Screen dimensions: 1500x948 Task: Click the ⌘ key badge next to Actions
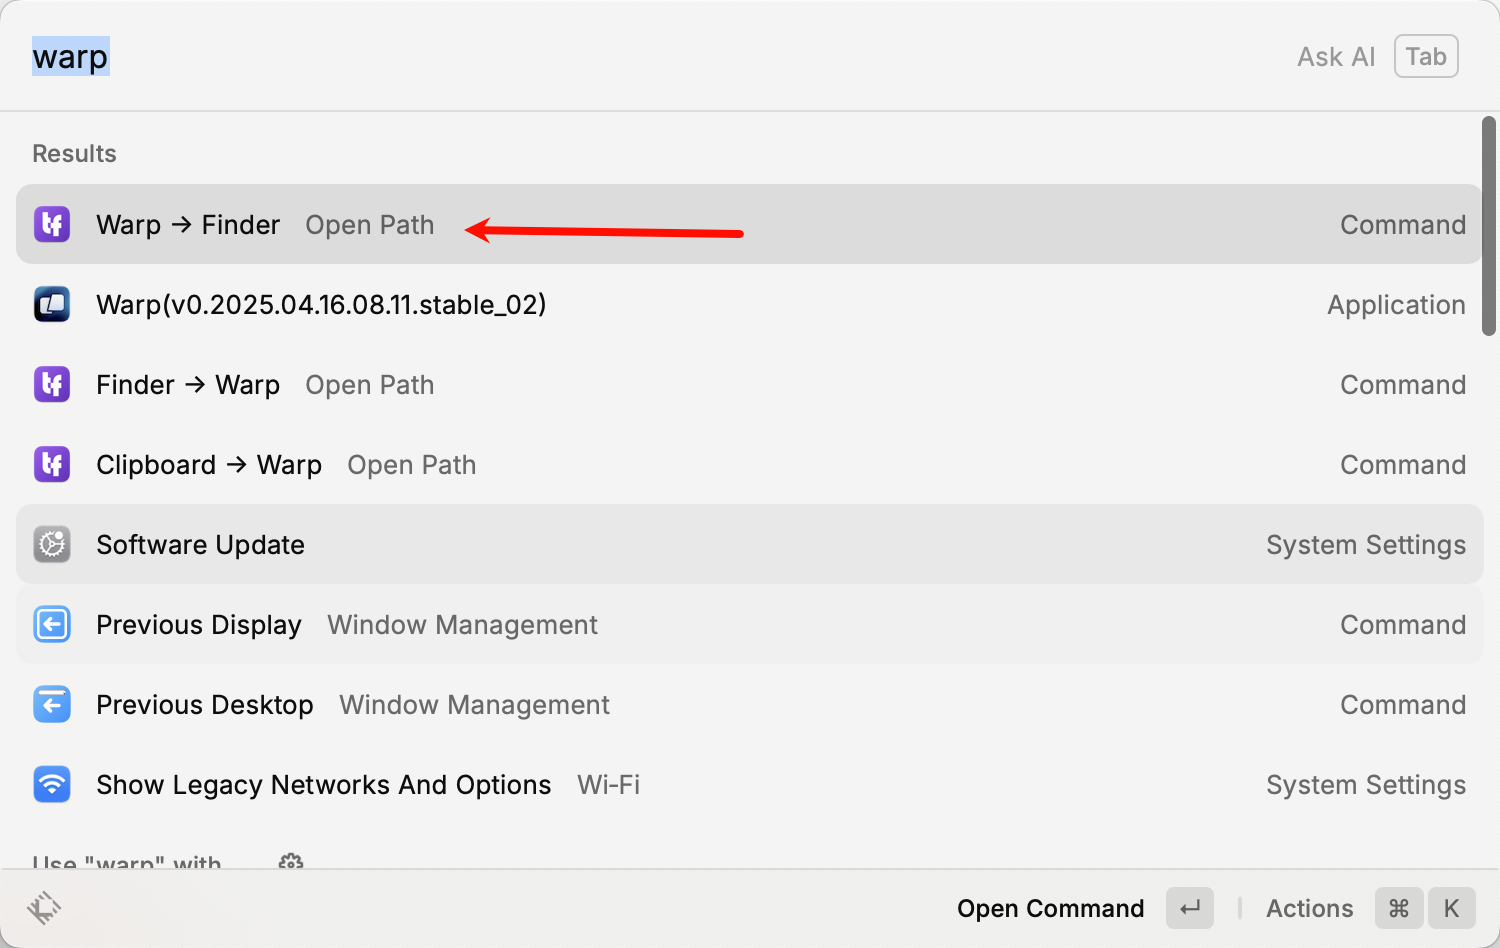pos(1399,908)
